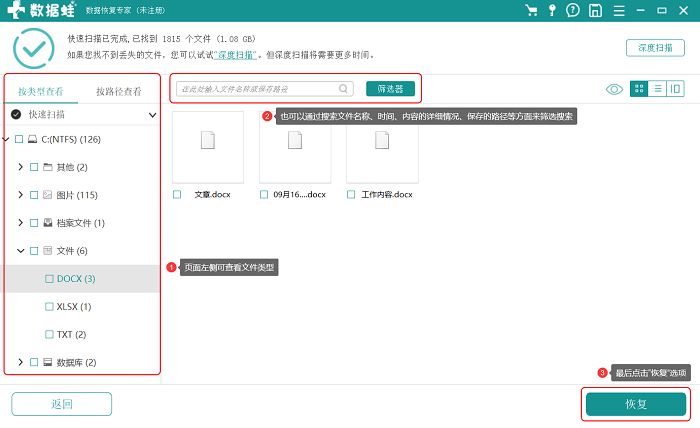Screen dimensions: 700x428
Task: Click the 快速扫描 header text
Action: [x=46, y=115]
